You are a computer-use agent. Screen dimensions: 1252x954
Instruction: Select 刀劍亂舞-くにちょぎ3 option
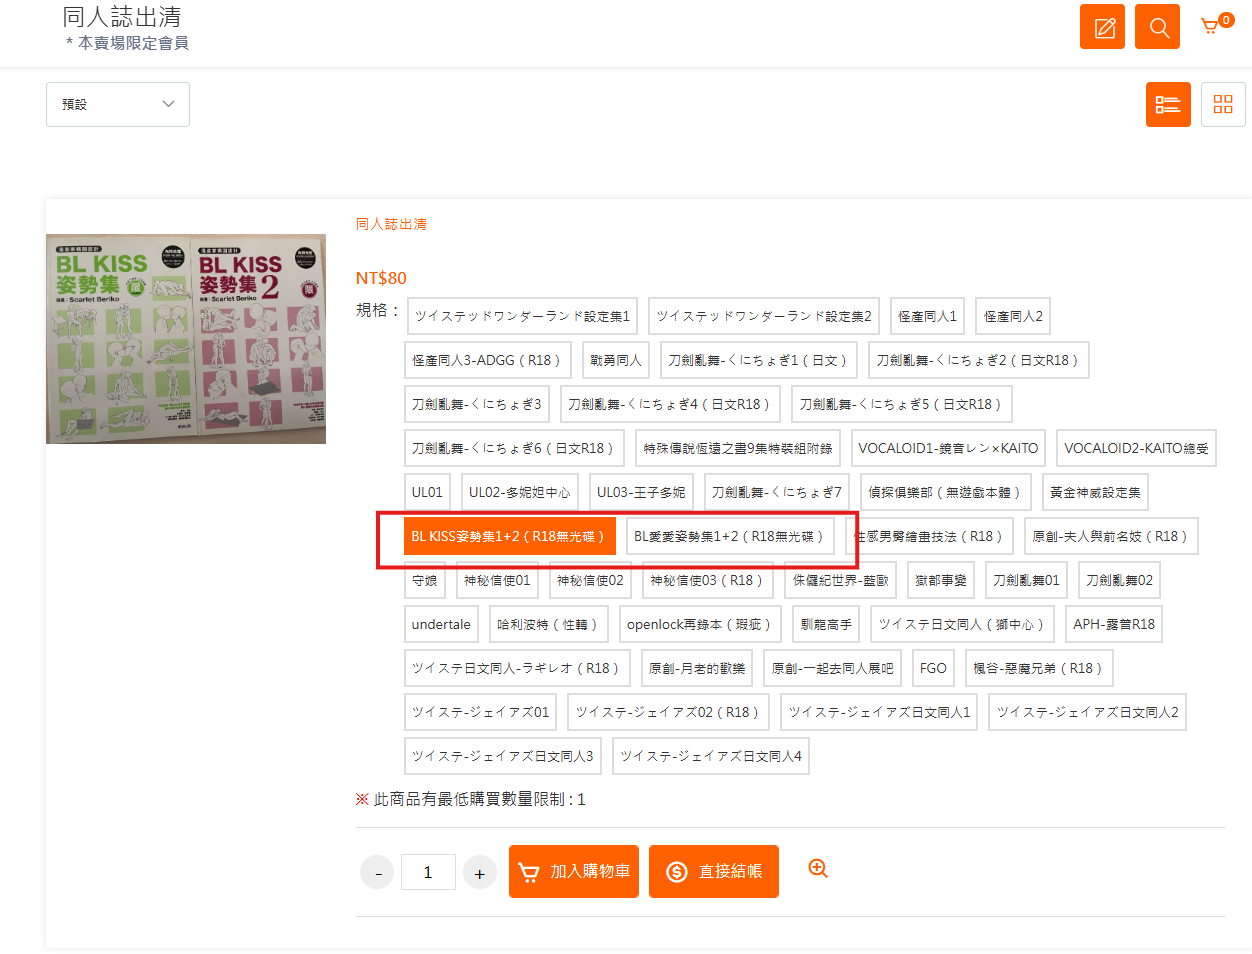click(477, 404)
